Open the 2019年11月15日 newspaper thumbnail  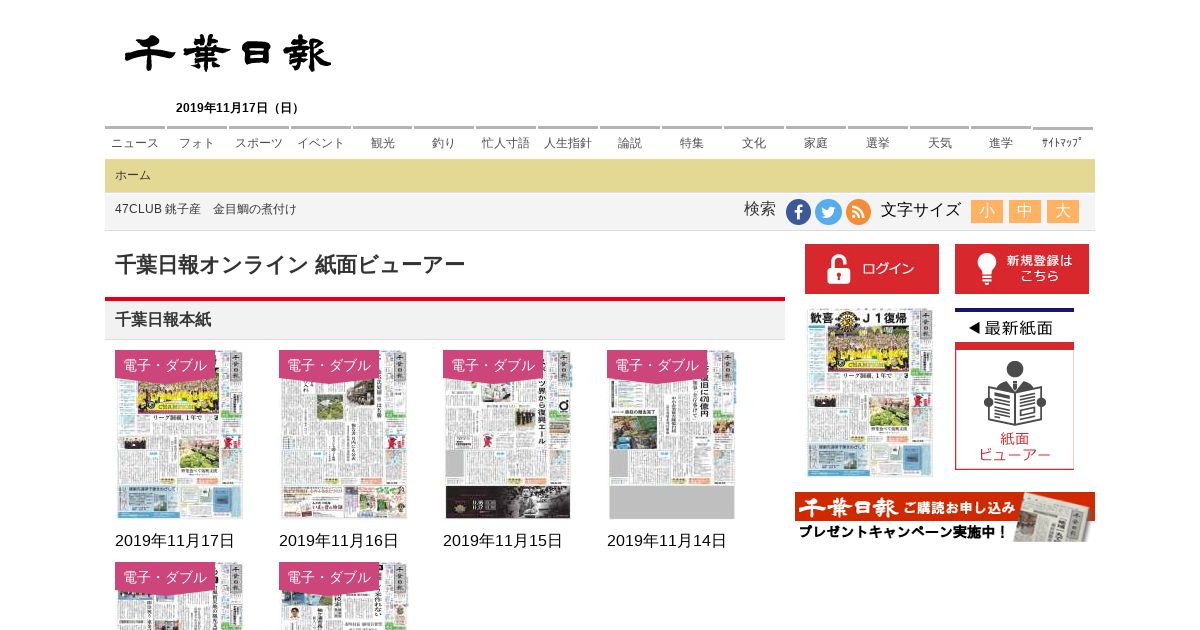point(507,434)
